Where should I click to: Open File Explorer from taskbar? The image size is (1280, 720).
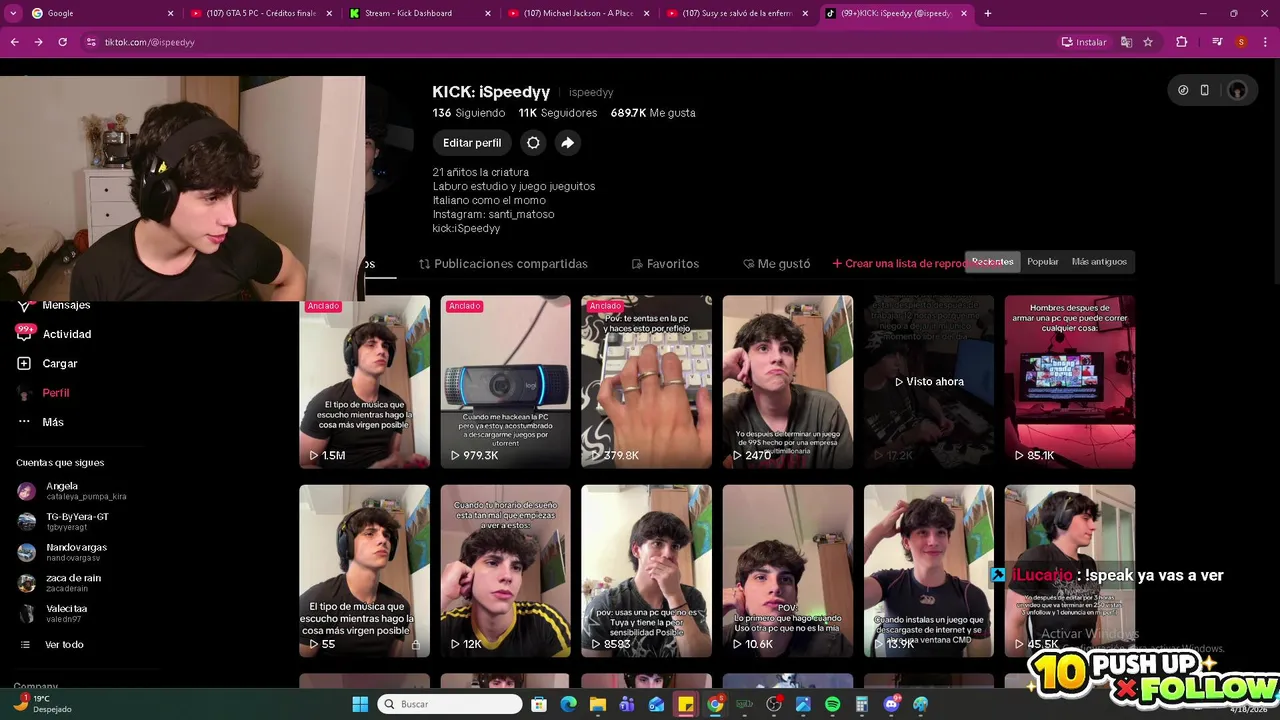(x=597, y=704)
